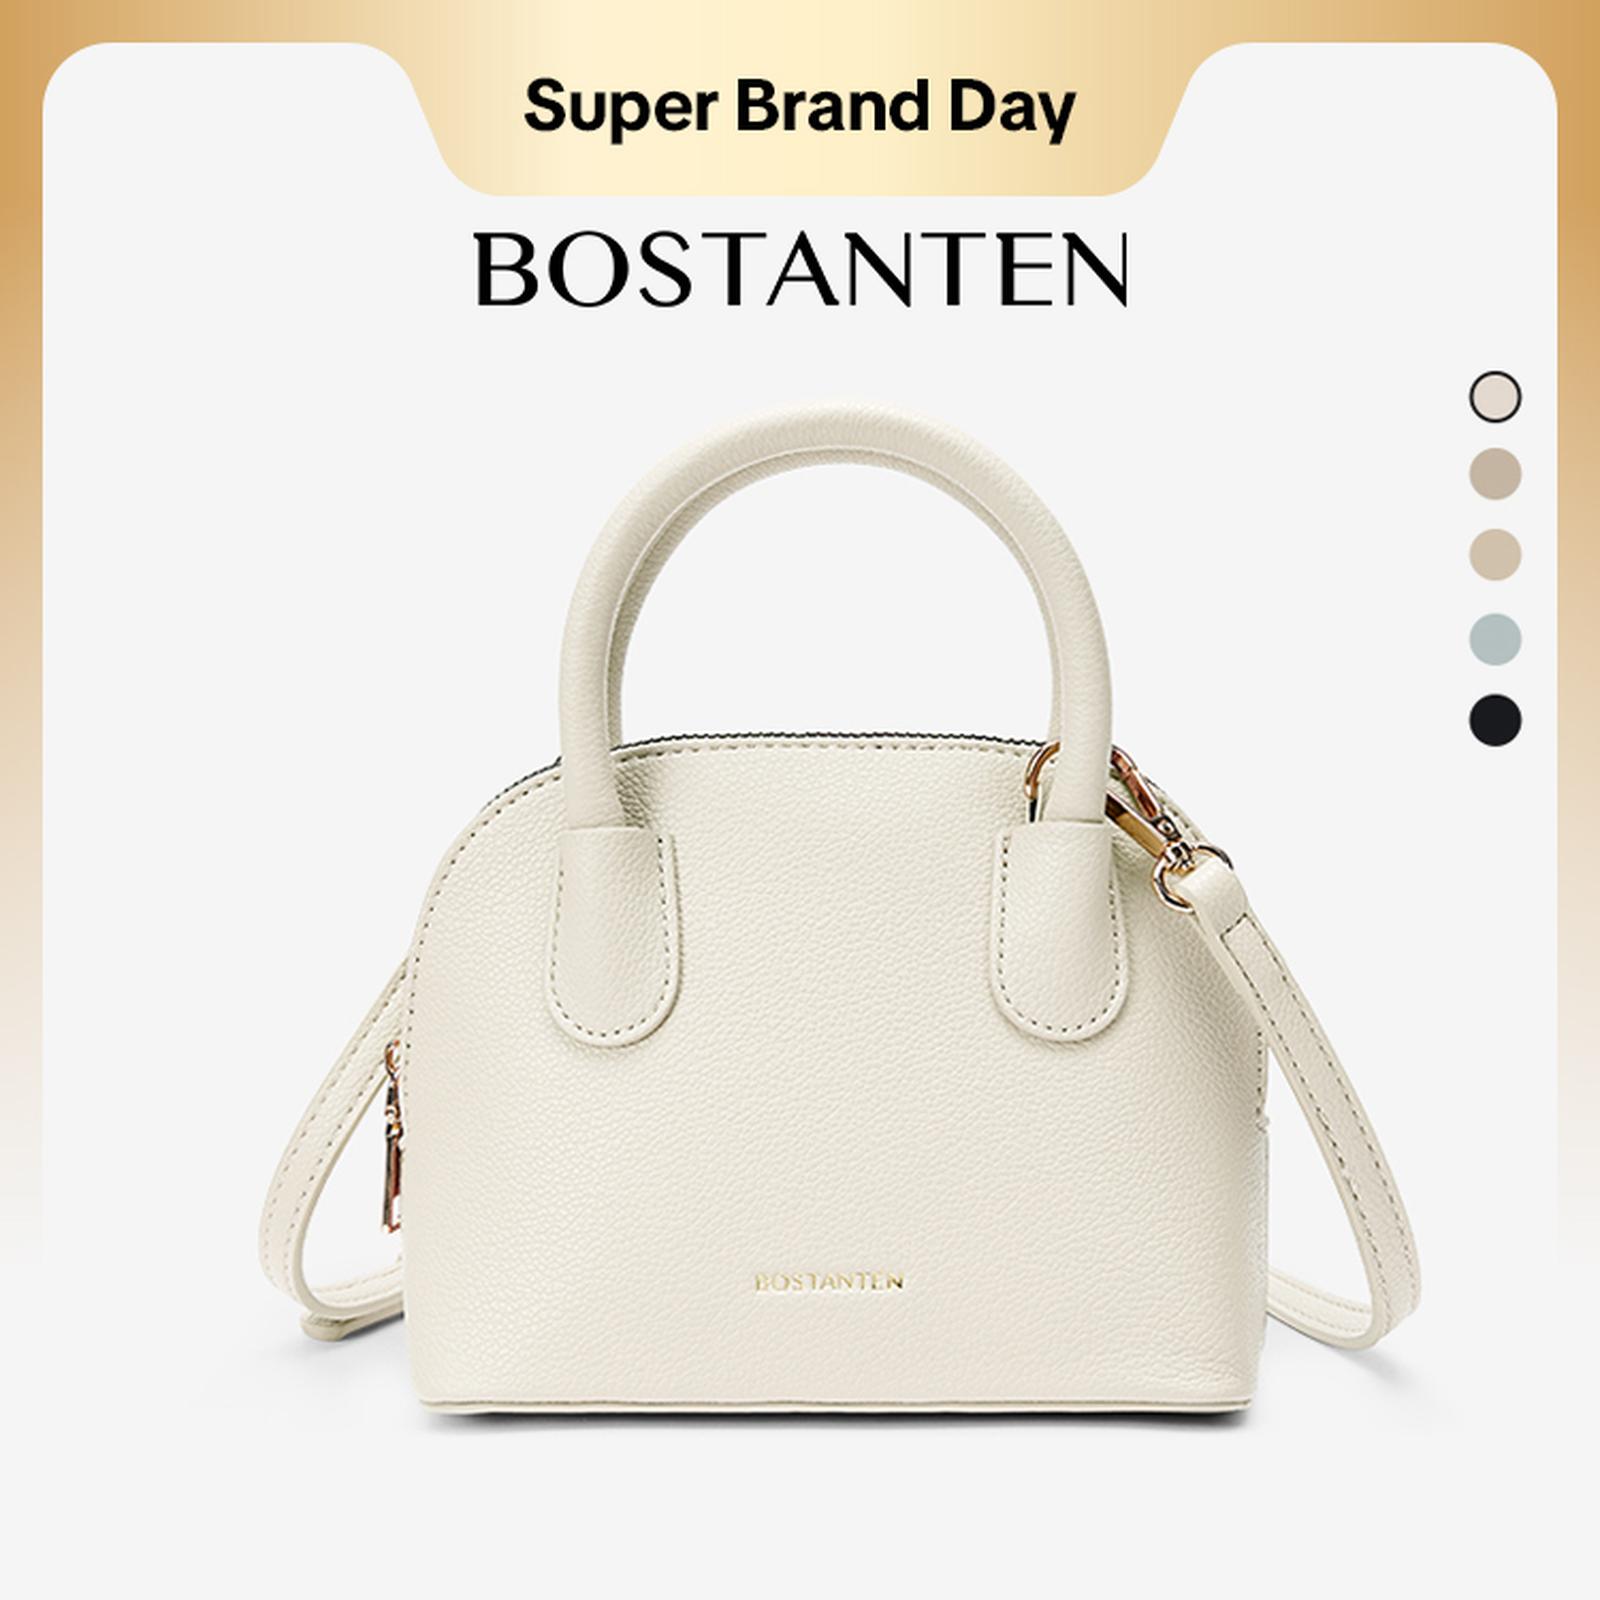Select the cream ivory color swatch
Screen dimensions: 1600x1600
(1495, 396)
